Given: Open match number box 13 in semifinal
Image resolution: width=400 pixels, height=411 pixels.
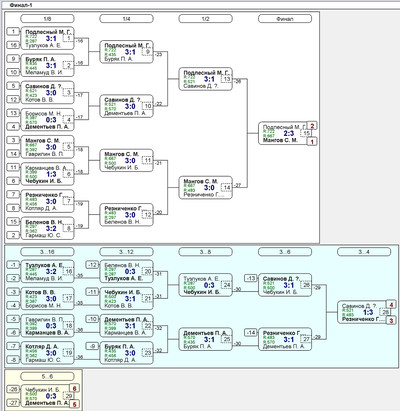Looking at the screenshot, I should [x=227, y=79].
